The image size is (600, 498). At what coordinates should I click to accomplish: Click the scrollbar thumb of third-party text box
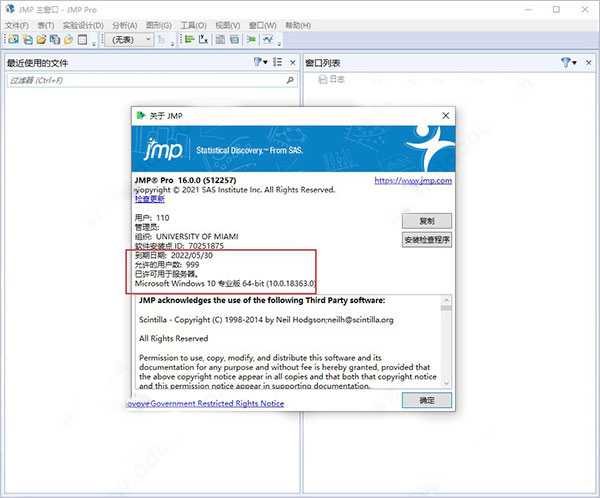(446, 308)
